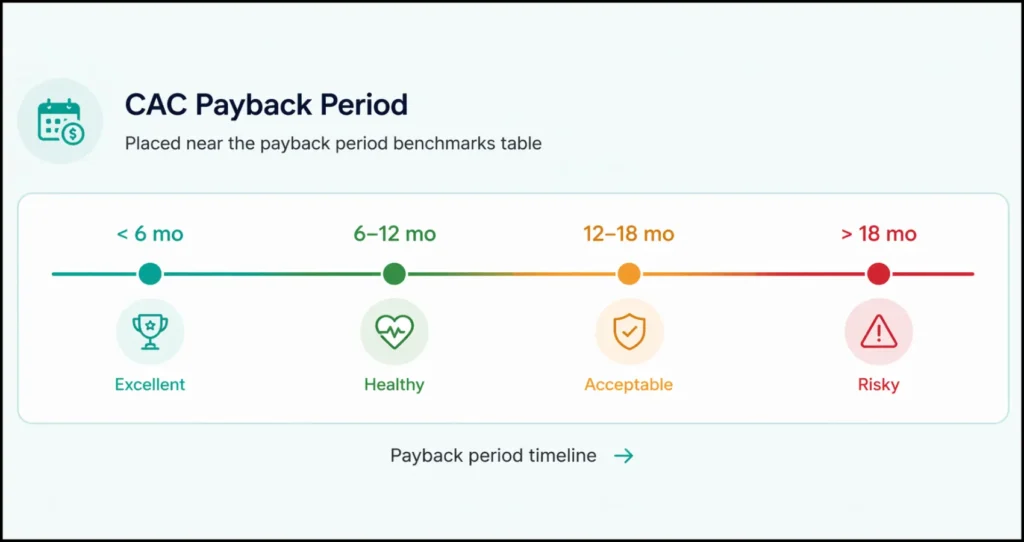Viewport: 1024px width, 542px height.
Task: Click the warning triangle Risky icon
Action: [878, 331]
